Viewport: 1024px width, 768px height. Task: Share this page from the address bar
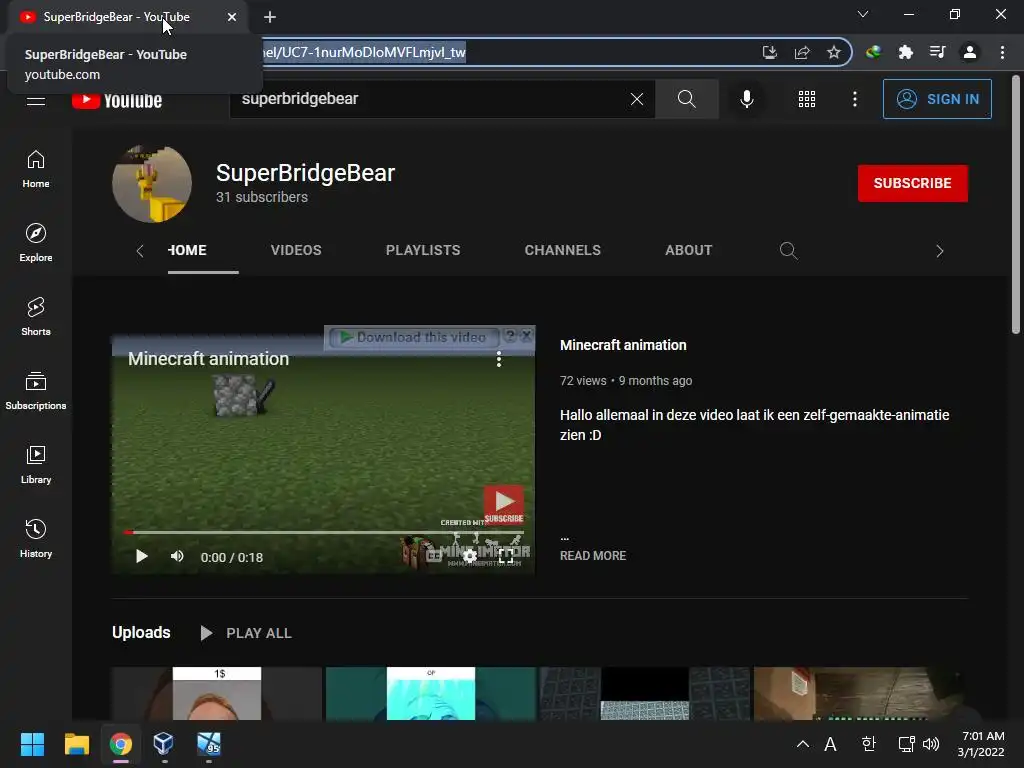802,52
